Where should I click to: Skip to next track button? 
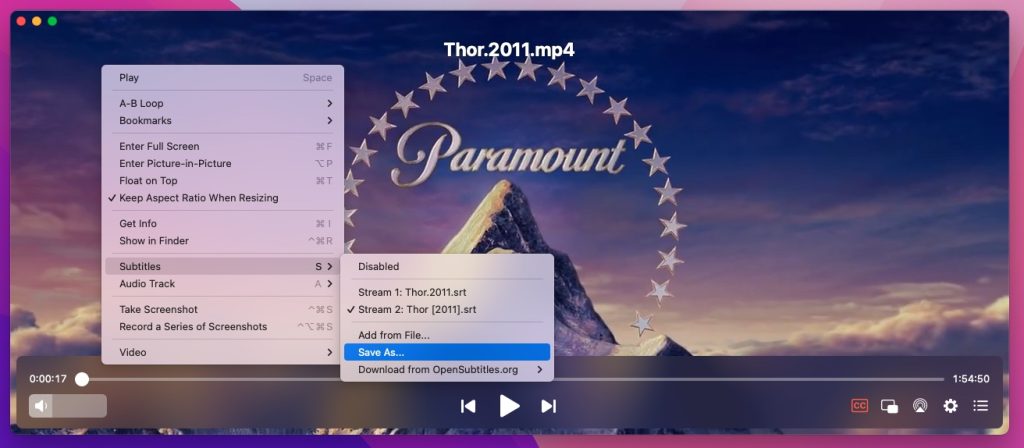click(549, 406)
